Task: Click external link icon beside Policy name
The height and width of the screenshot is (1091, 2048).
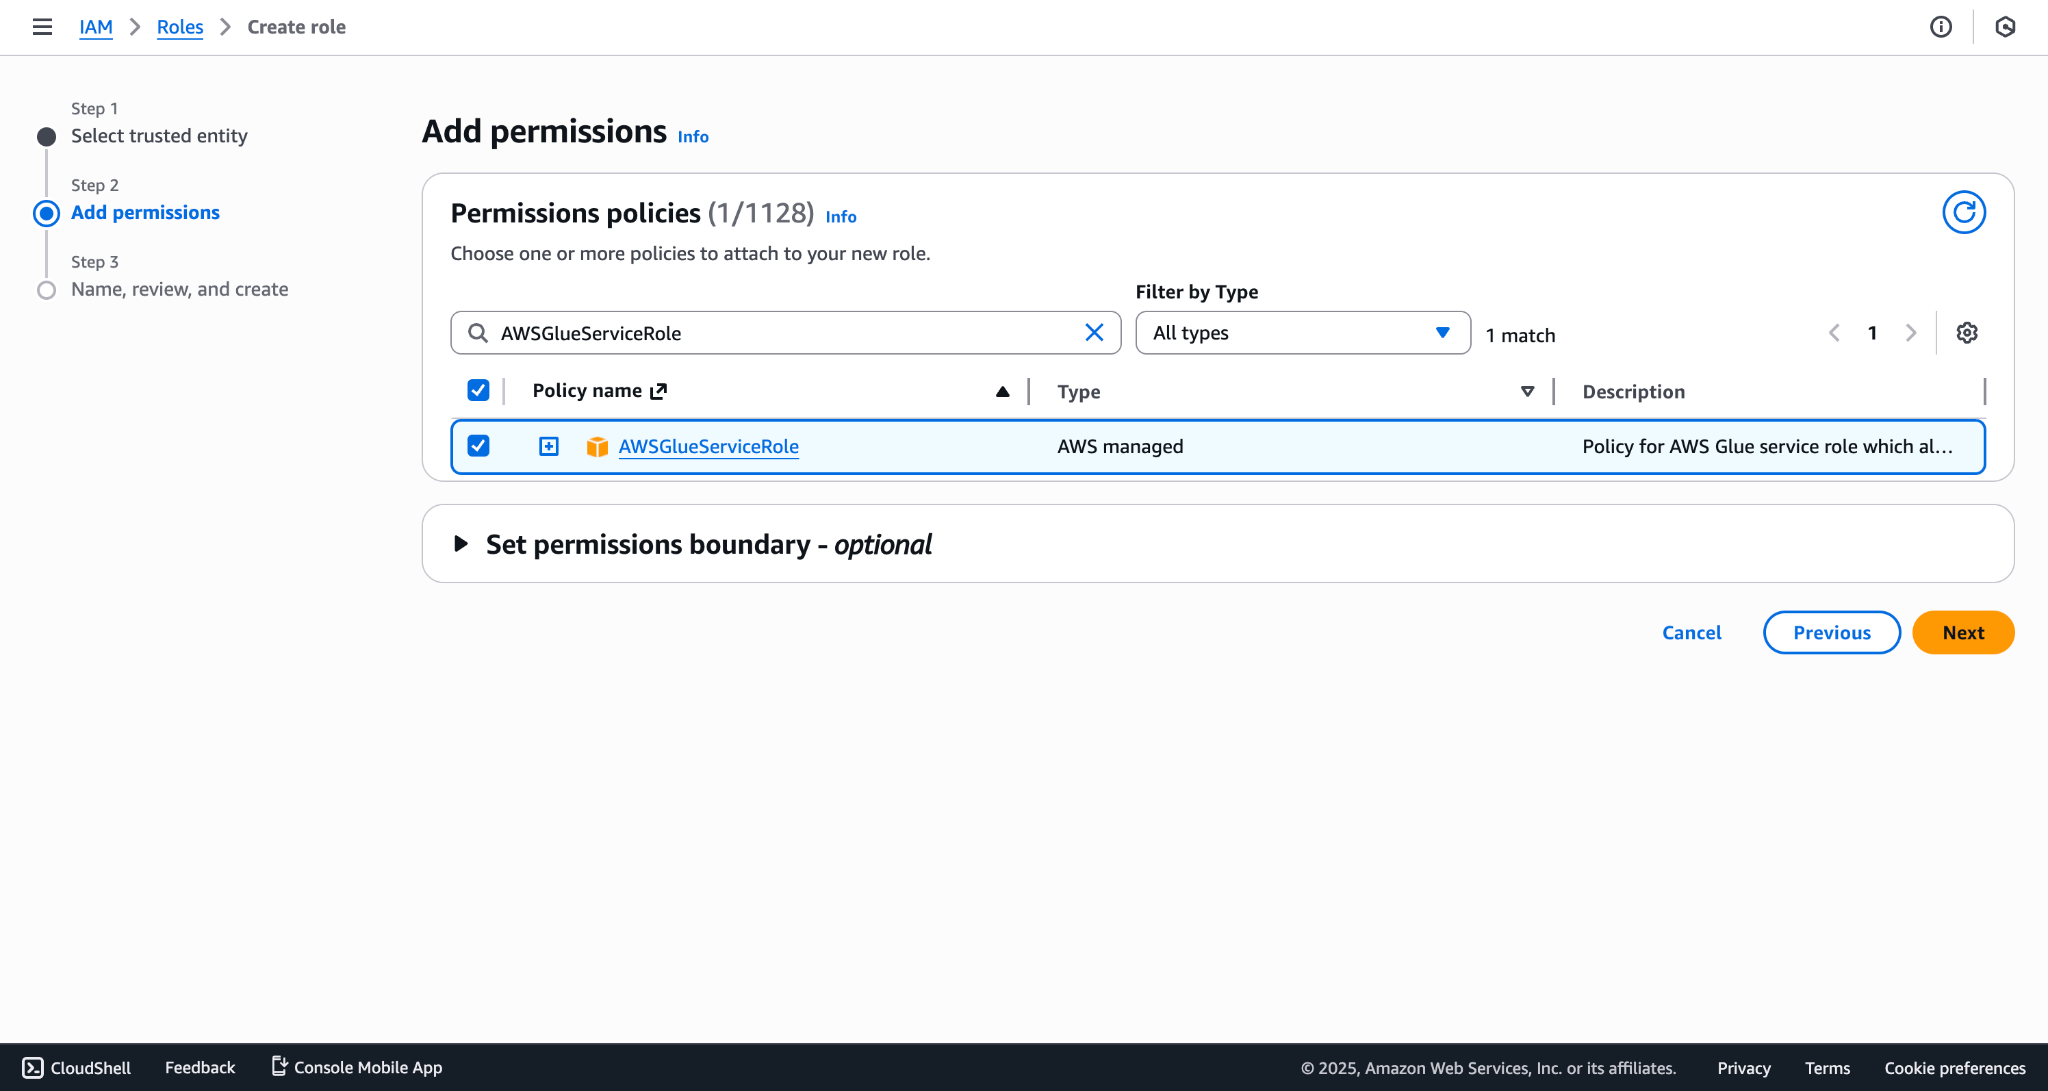Action: coord(658,391)
